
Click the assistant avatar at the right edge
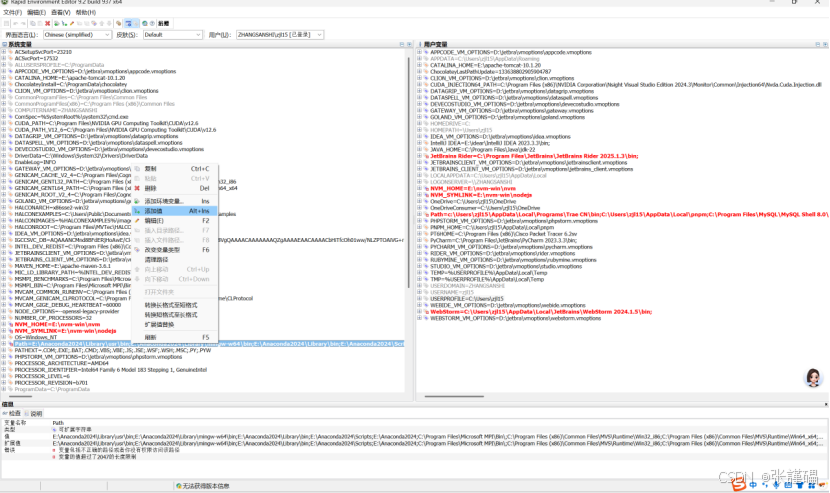813,377
